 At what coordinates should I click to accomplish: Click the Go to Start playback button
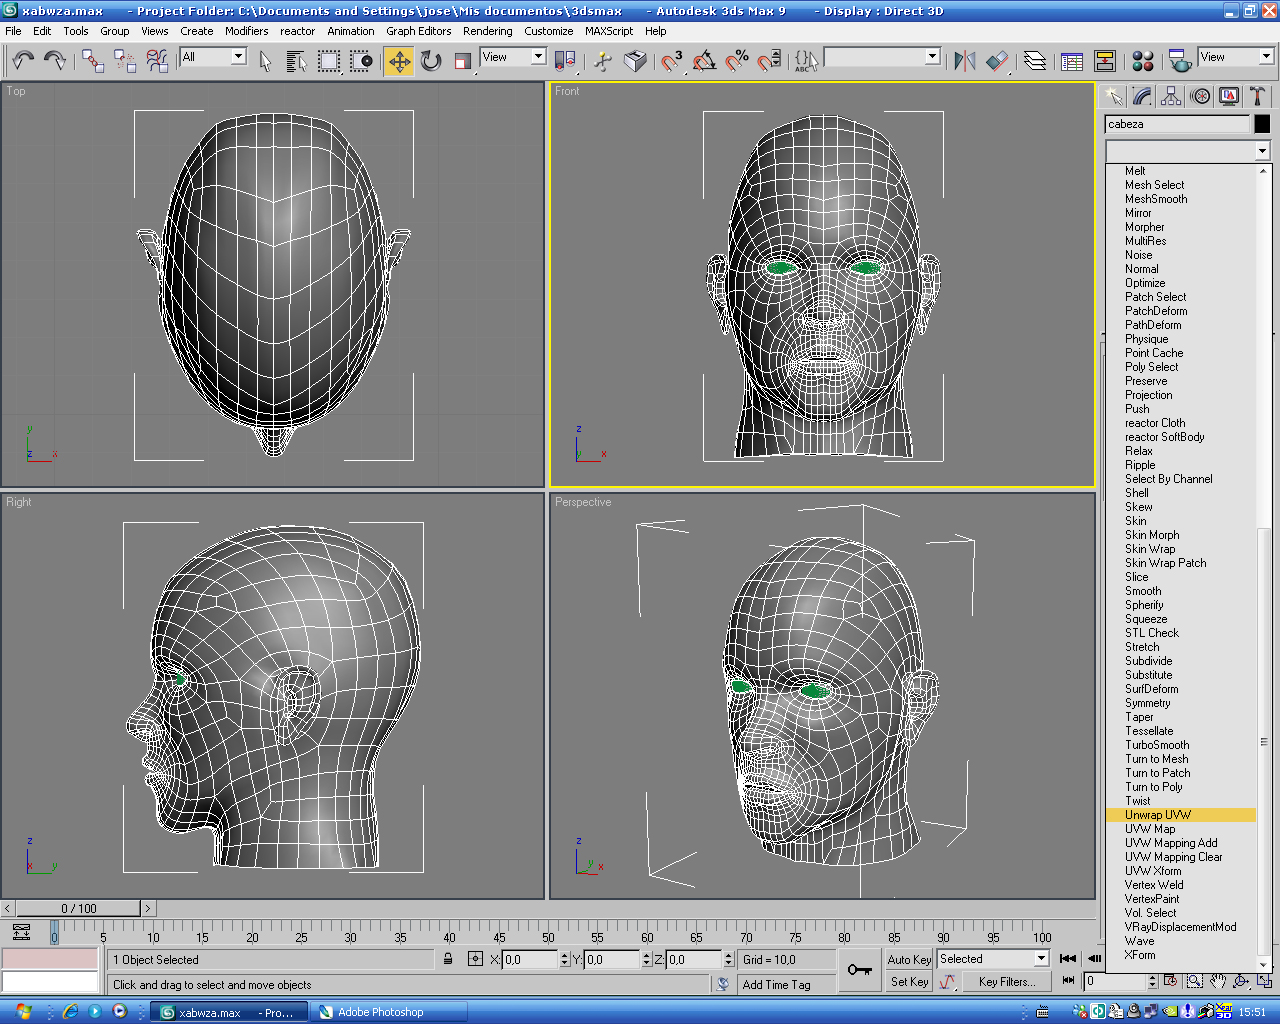click(x=1068, y=959)
